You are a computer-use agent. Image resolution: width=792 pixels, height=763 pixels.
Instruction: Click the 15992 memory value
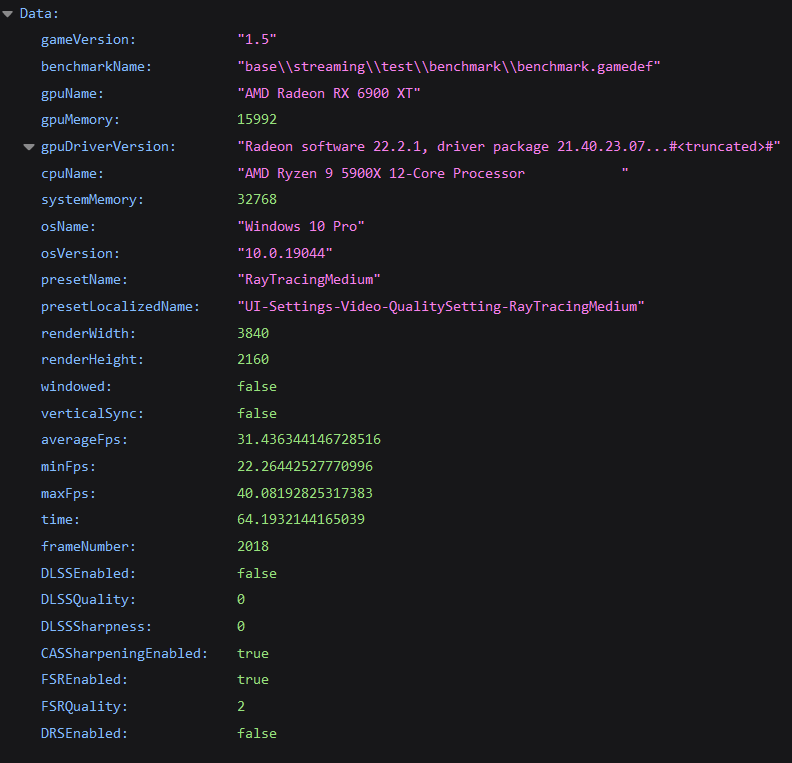(257, 120)
